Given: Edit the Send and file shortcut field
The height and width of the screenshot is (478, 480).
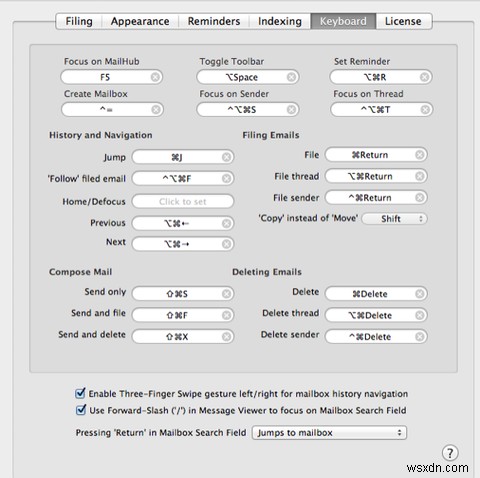Looking at the screenshot, I should point(183,315).
